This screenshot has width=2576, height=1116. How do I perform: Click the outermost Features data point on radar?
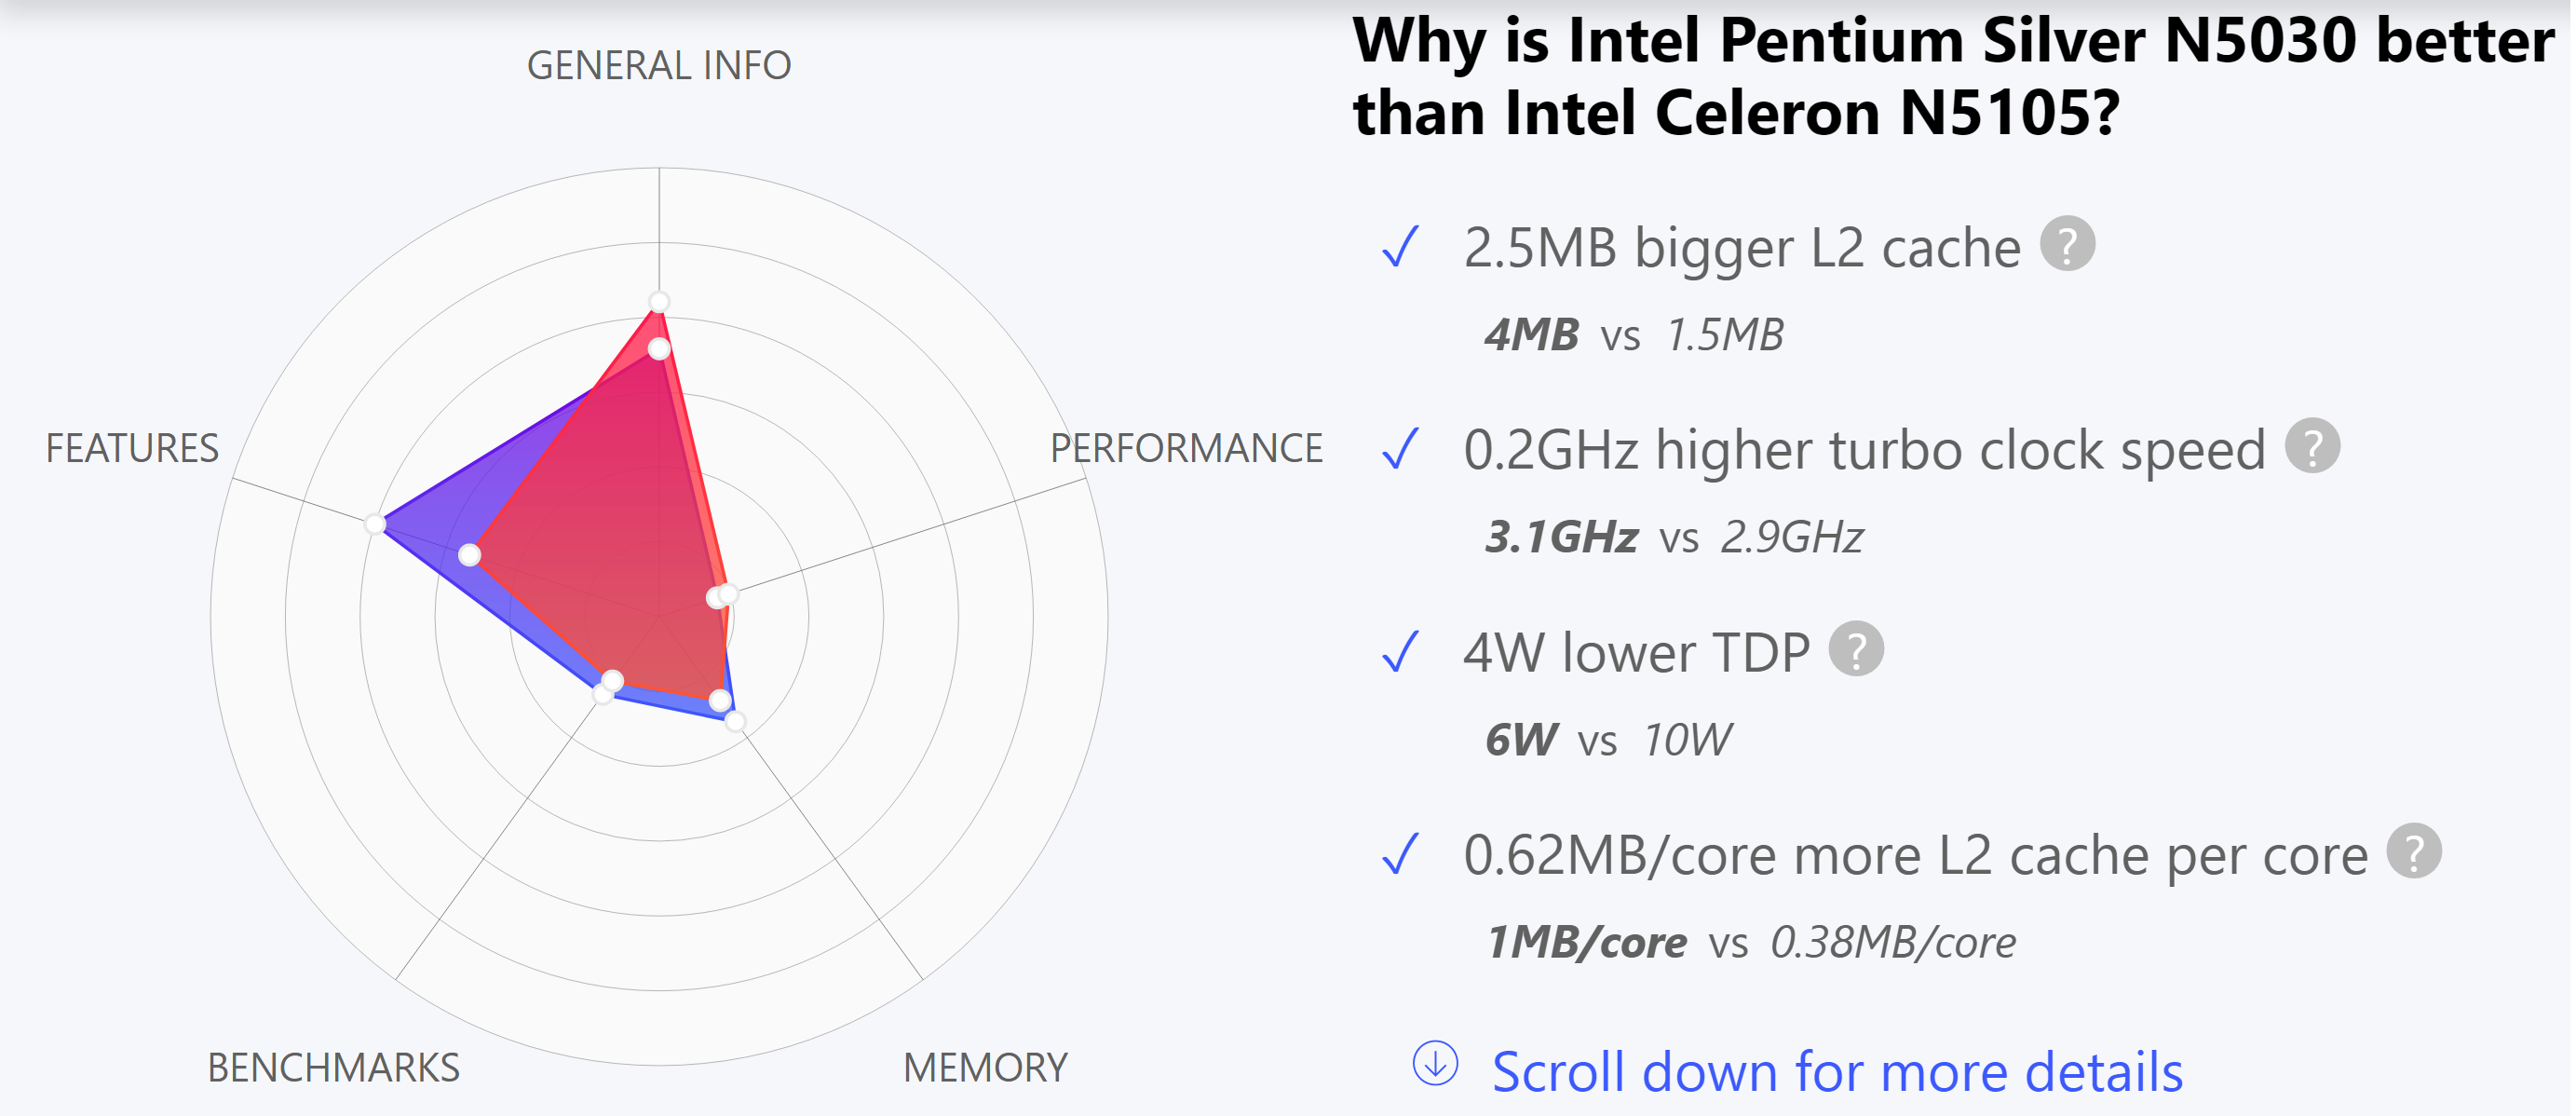(375, 524)
